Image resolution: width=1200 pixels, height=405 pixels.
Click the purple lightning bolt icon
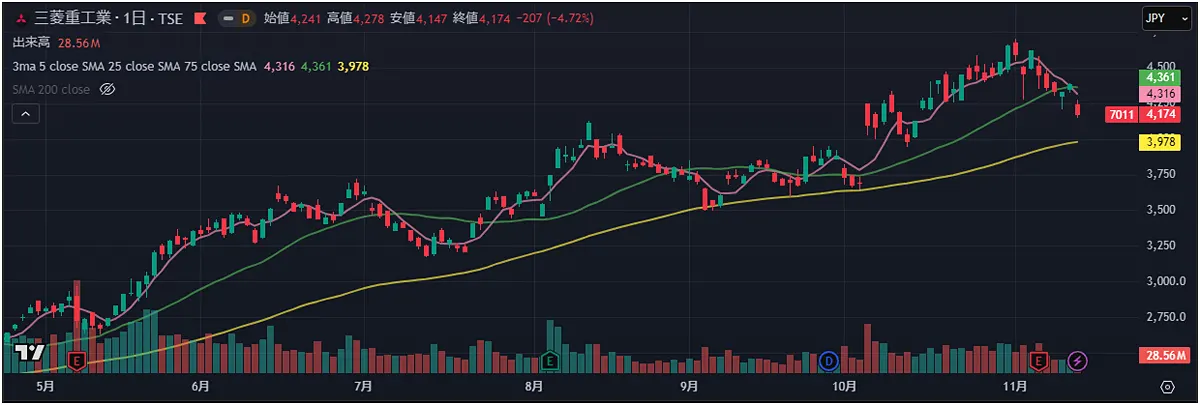(x=1078, y=359)
